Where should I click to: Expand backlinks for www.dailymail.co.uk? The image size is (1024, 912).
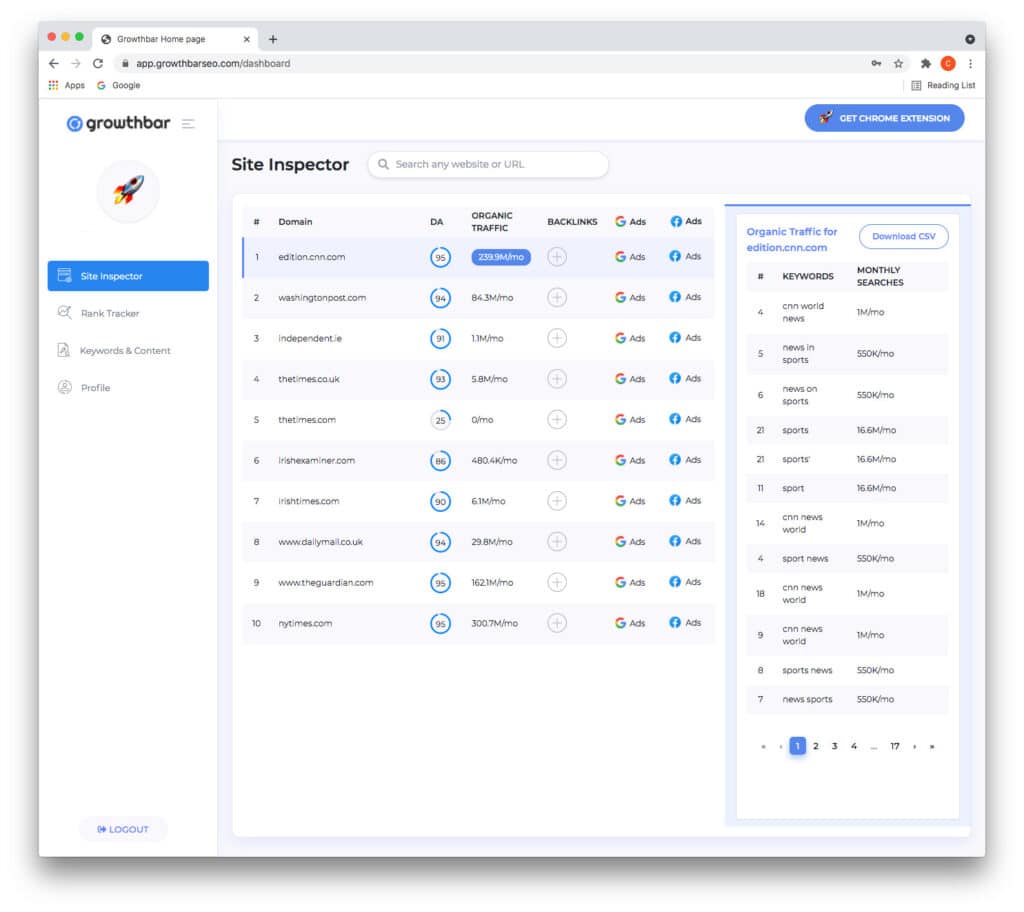(x=556, y=542)
